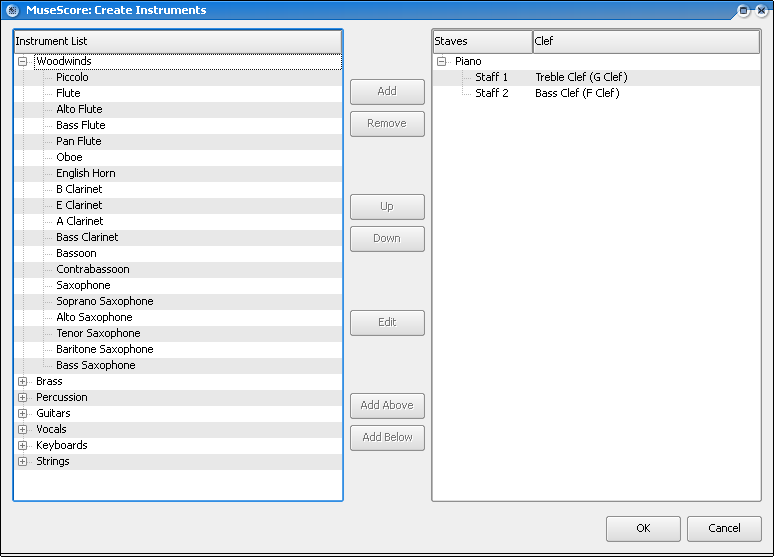
Task: Click the Clef column header
Action: (646, 41)
